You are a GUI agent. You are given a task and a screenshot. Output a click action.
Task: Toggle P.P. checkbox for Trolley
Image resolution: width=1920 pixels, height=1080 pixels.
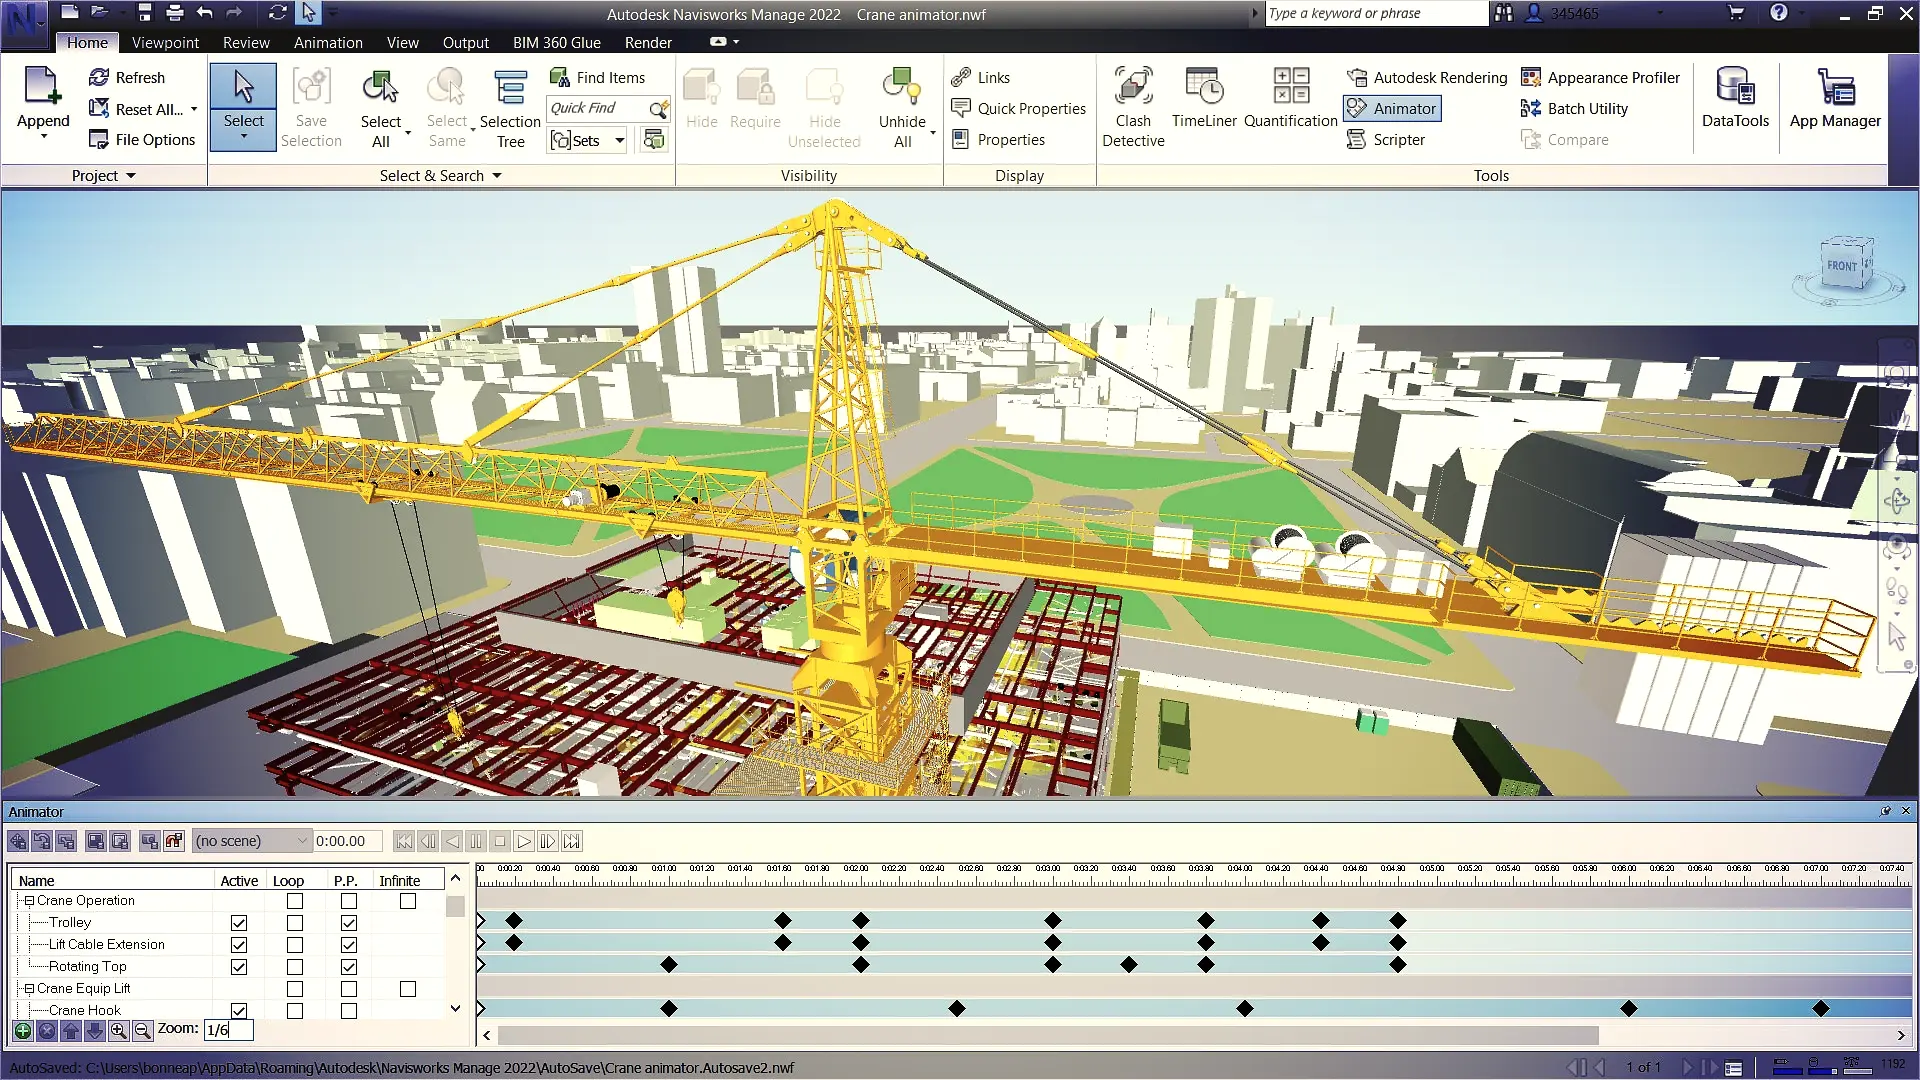[349, 923]
